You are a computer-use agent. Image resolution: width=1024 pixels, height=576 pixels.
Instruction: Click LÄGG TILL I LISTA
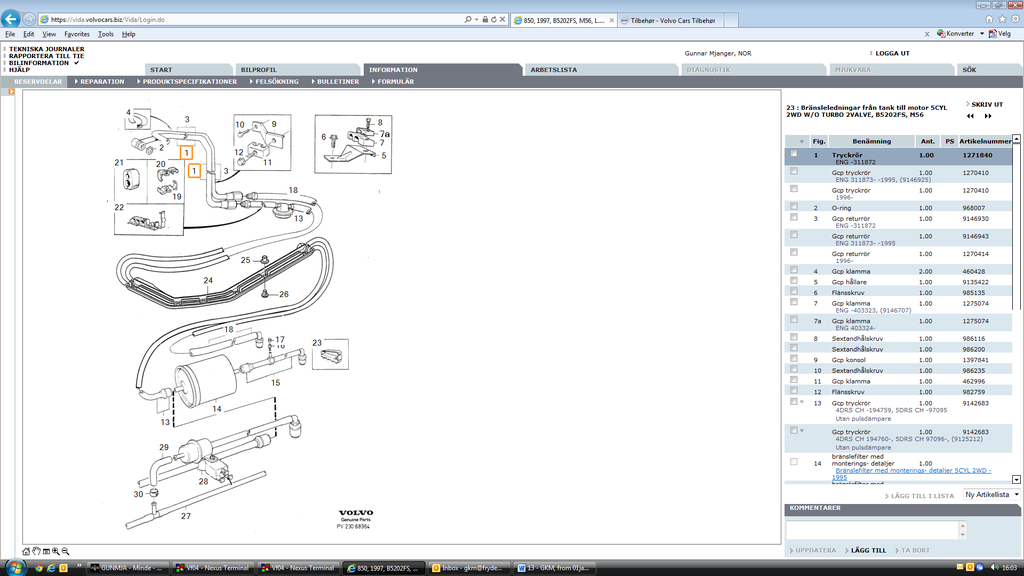pos(922,496)
